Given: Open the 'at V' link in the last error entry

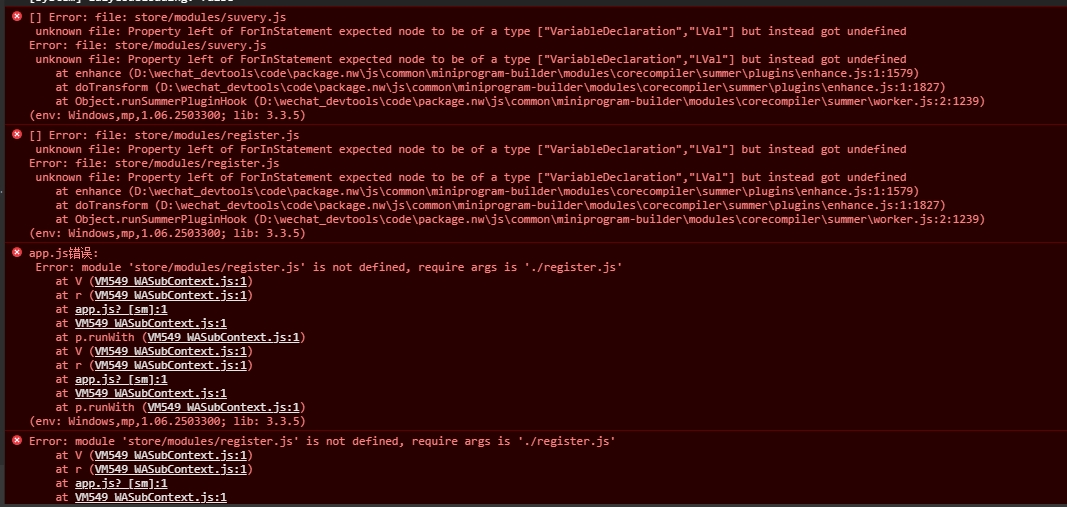Looking at the screenshot, I should (x=171, y=455).
